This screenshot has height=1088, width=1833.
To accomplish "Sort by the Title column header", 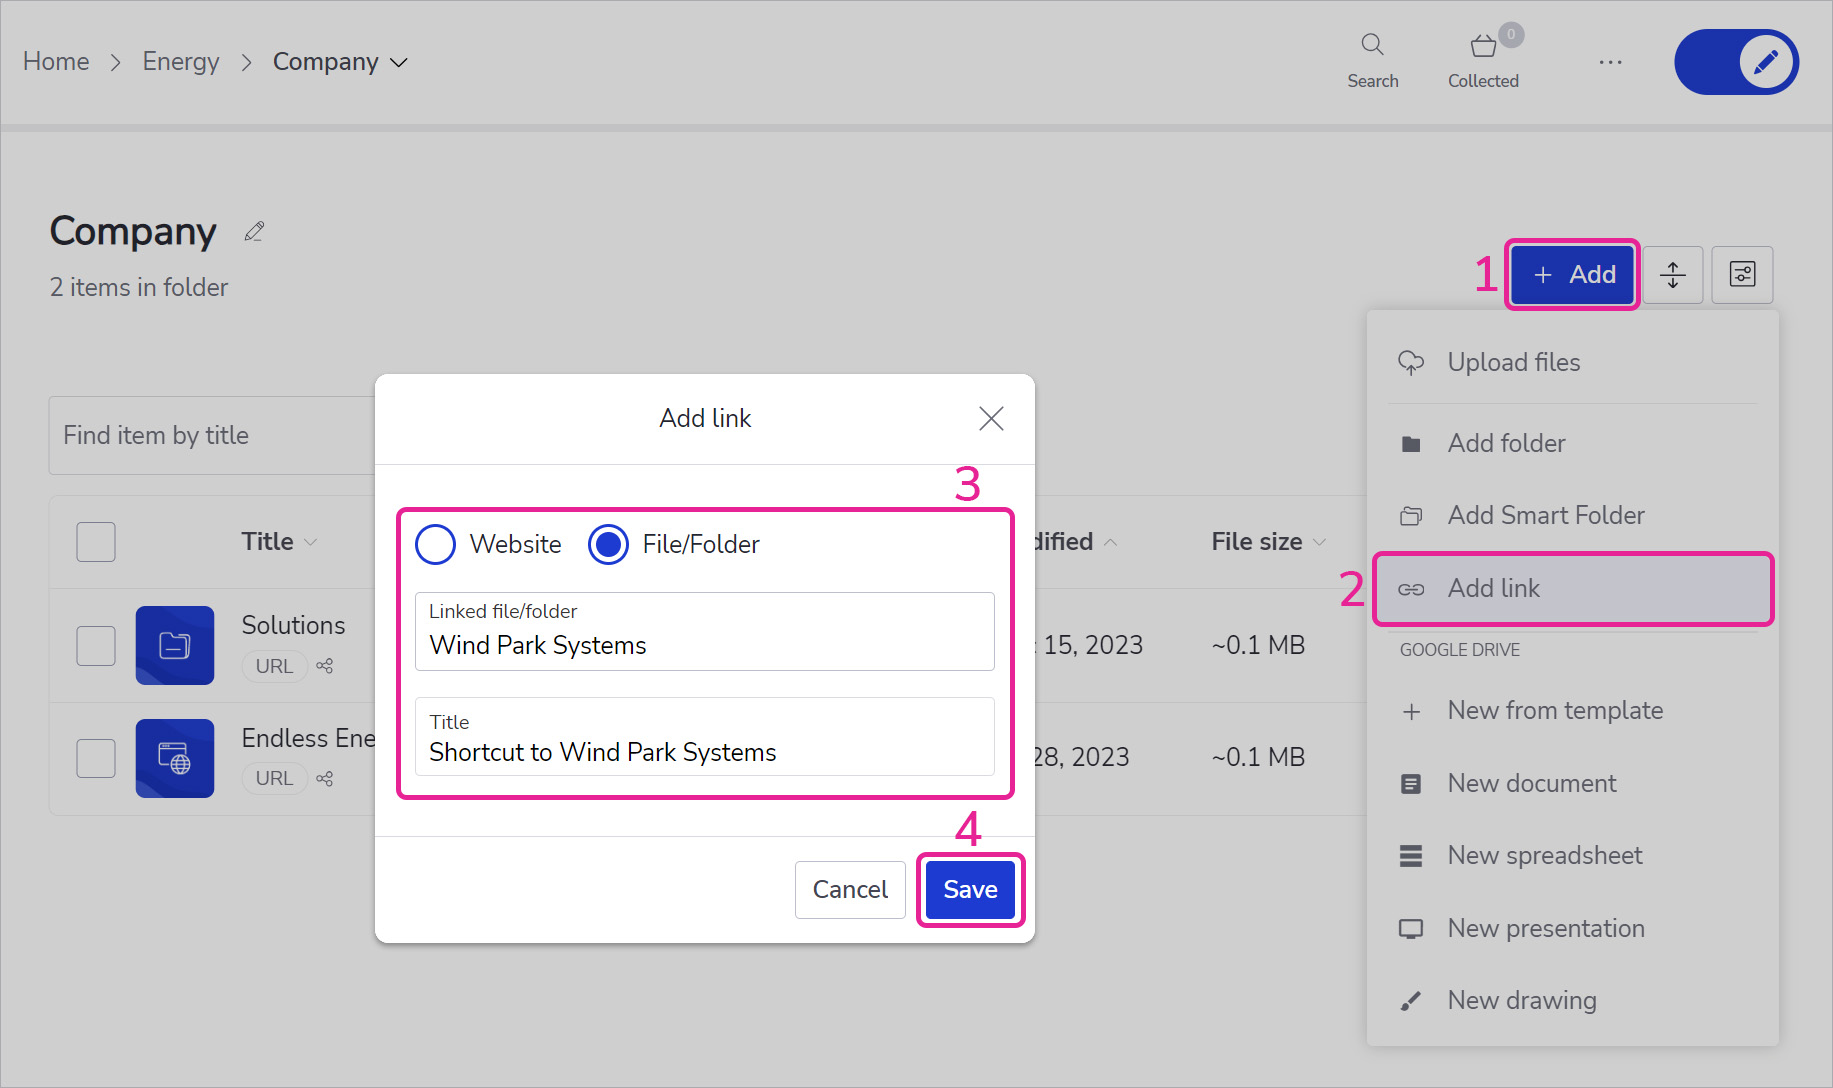I will coord(279,542).
